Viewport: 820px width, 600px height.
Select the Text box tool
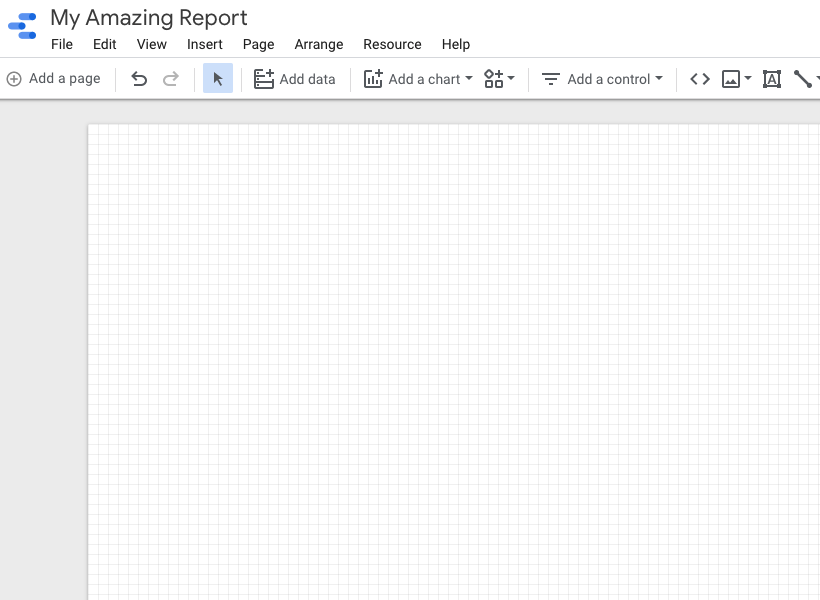coord(771,78)
